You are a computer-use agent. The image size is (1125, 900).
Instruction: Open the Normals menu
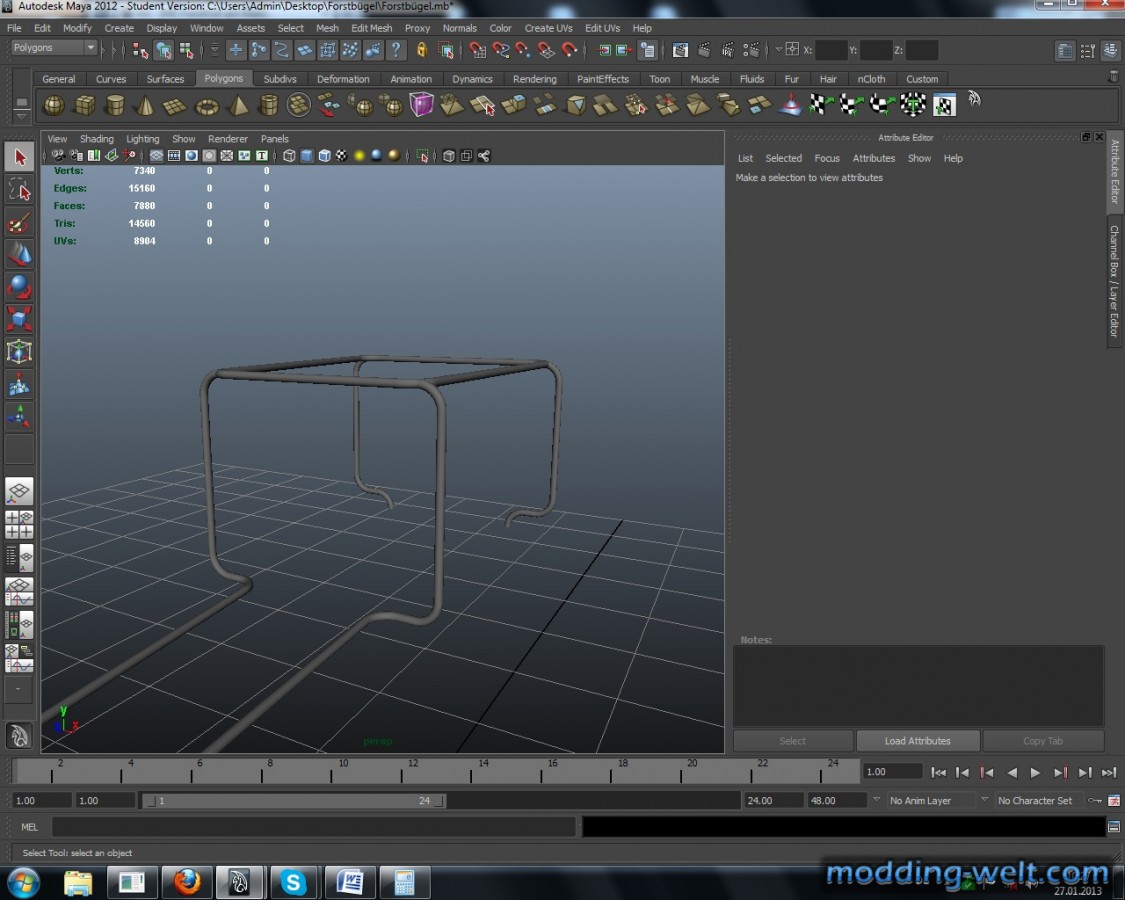(459, 28)
